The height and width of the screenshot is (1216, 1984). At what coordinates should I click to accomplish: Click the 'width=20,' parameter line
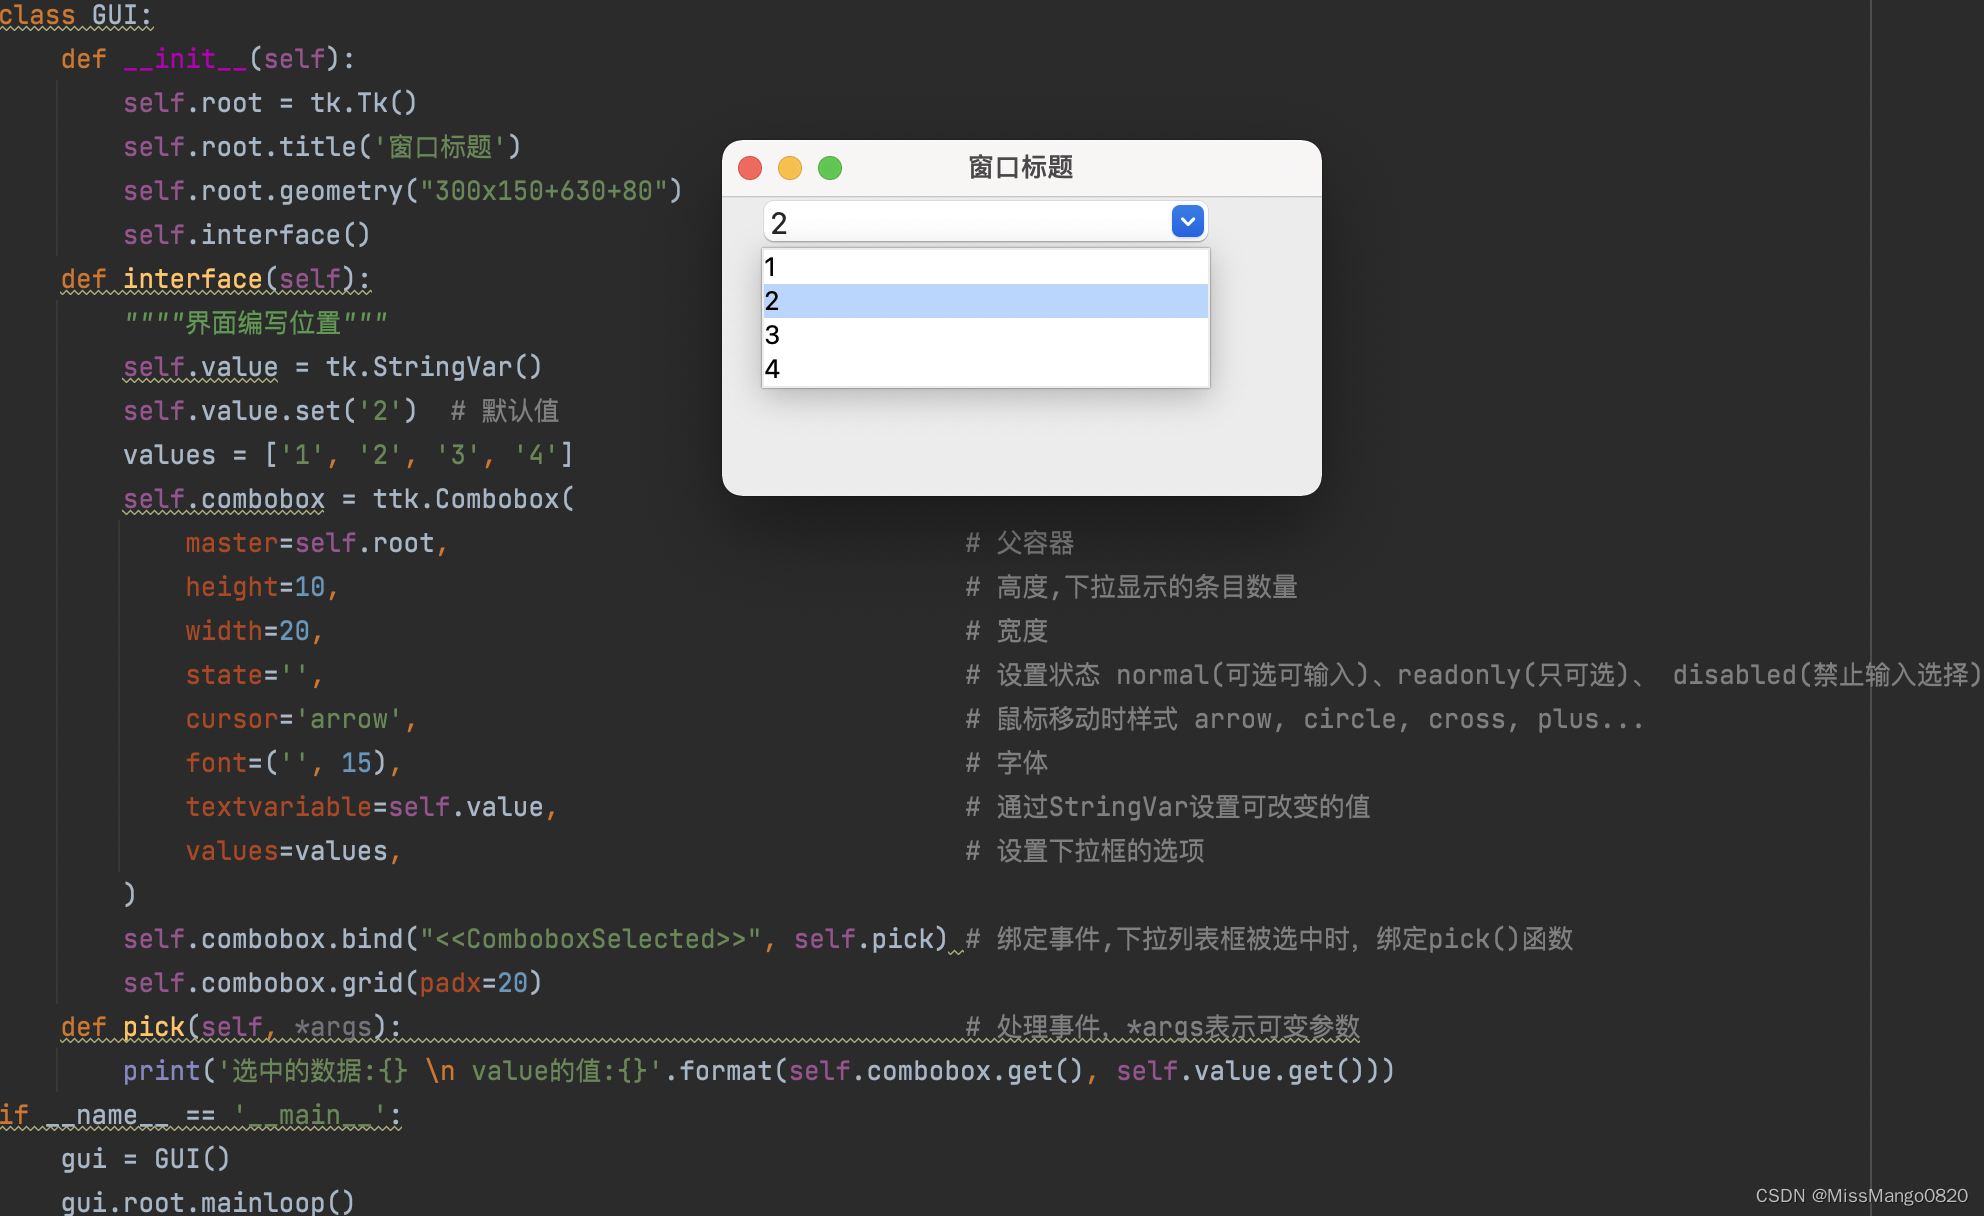pyautogui.click(x=254, y=631)
